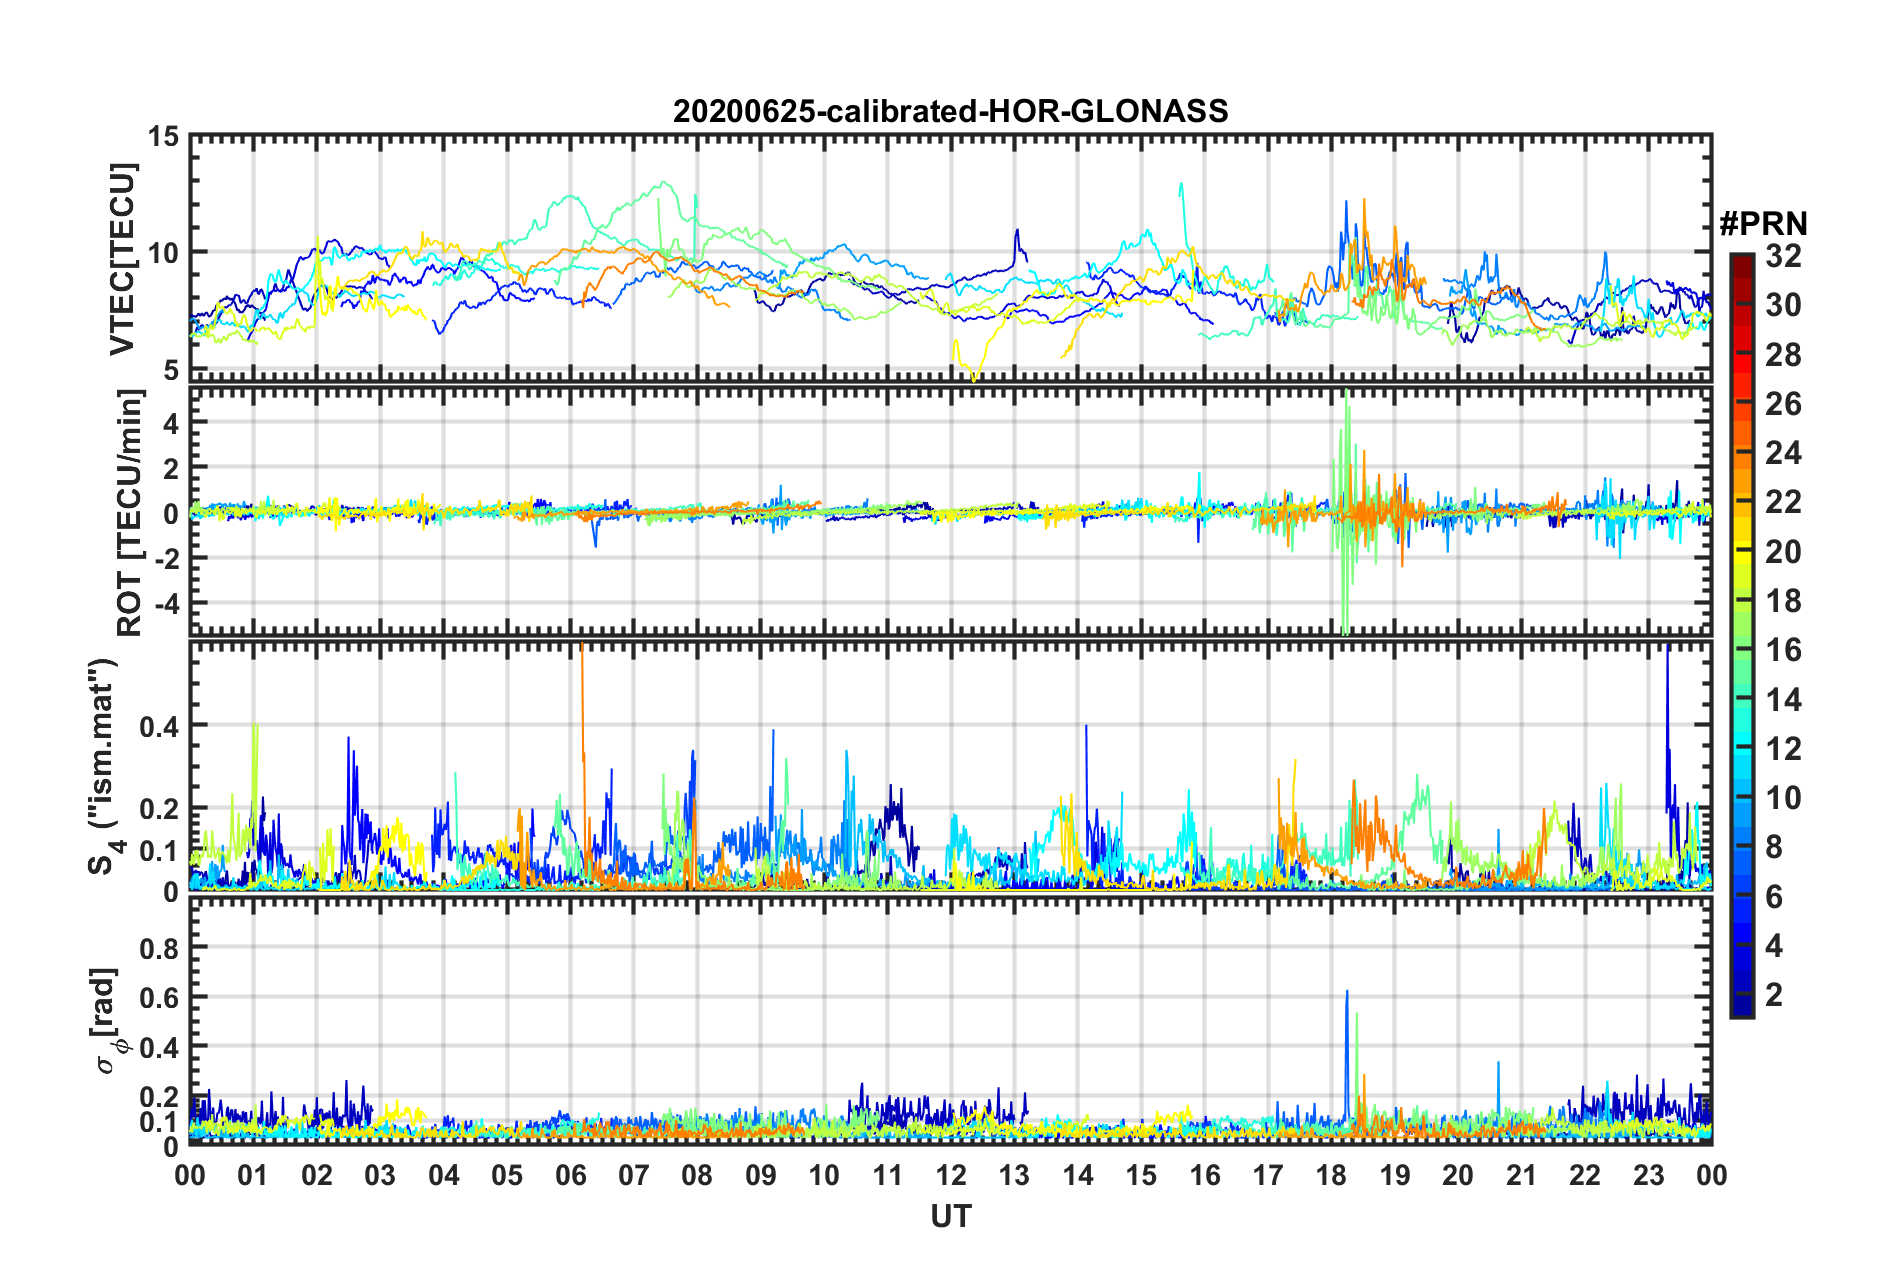Click hour label 18 on the UT axis

click(1331, 1175)
